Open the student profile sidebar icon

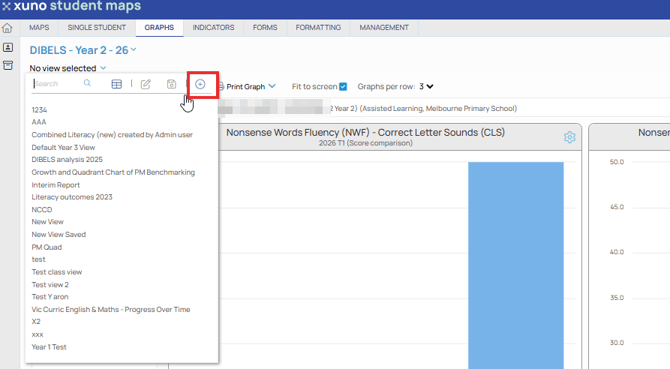(x=8, y=47)
